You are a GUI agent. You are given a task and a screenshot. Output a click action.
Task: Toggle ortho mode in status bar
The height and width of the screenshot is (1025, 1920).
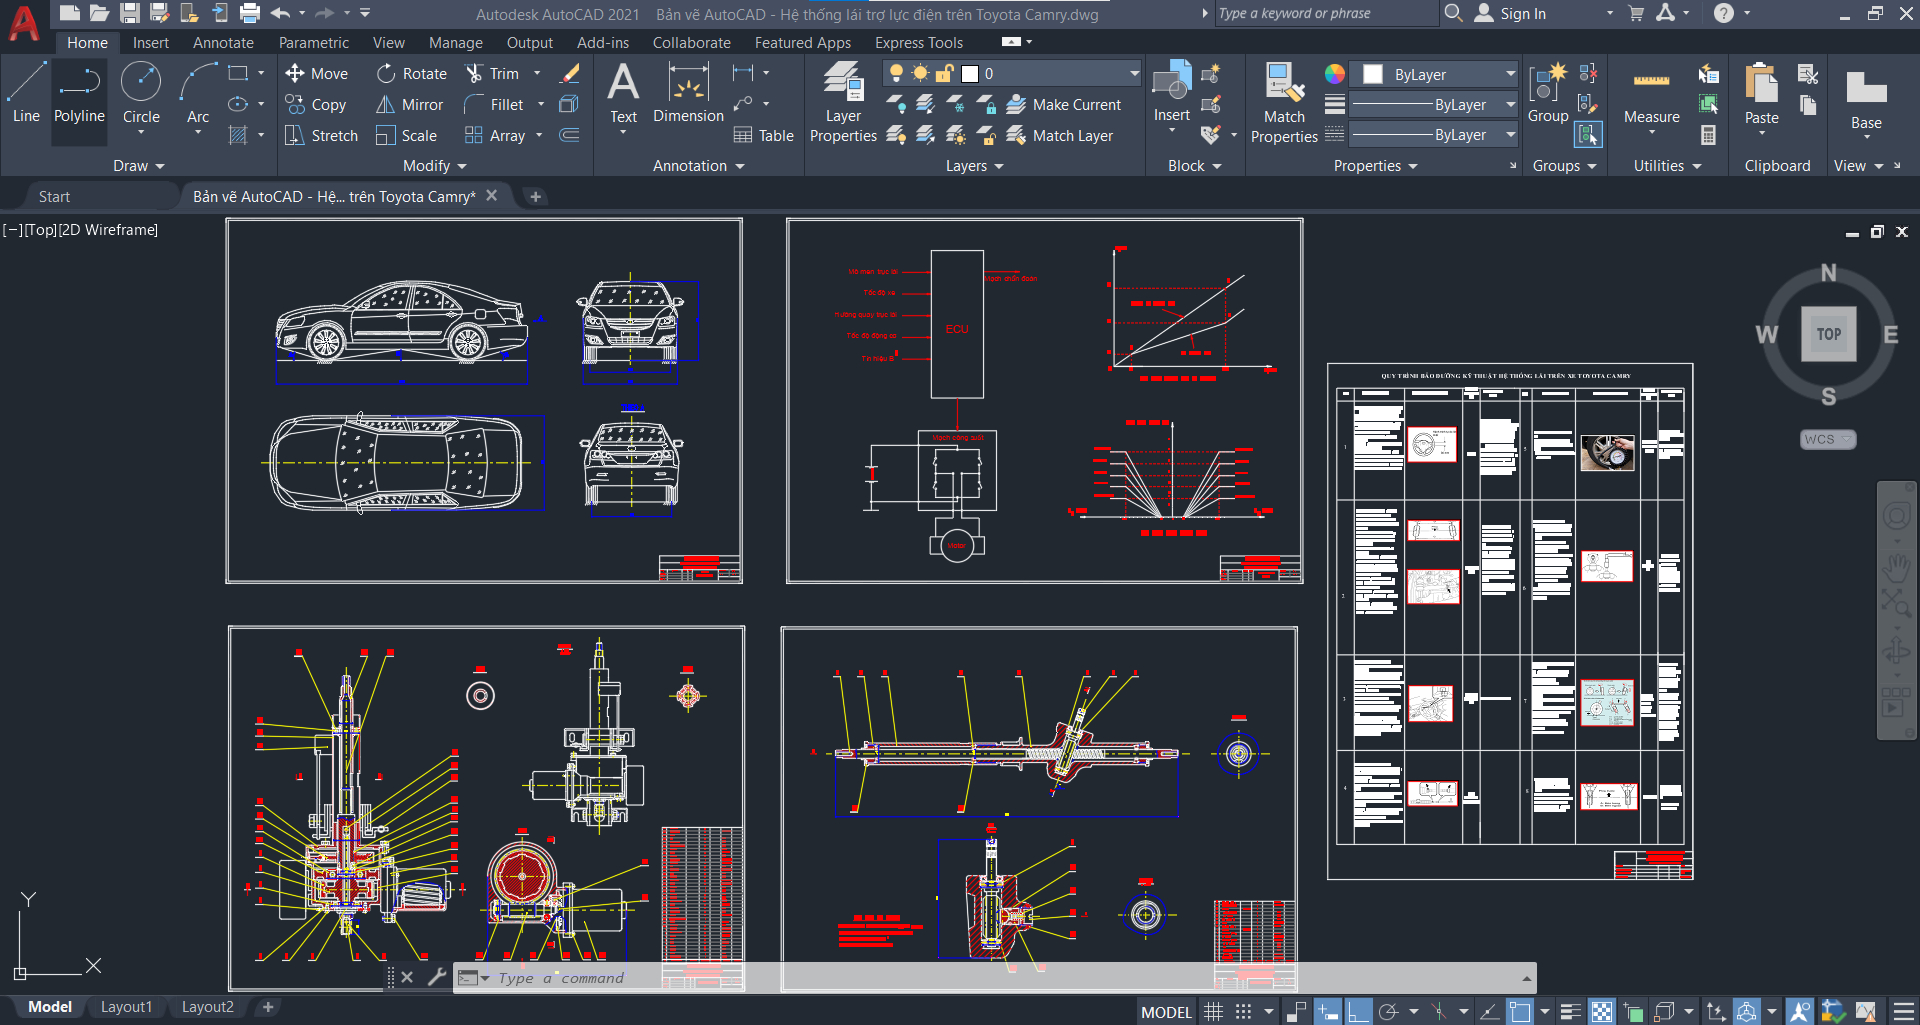coord(1358,1011)
